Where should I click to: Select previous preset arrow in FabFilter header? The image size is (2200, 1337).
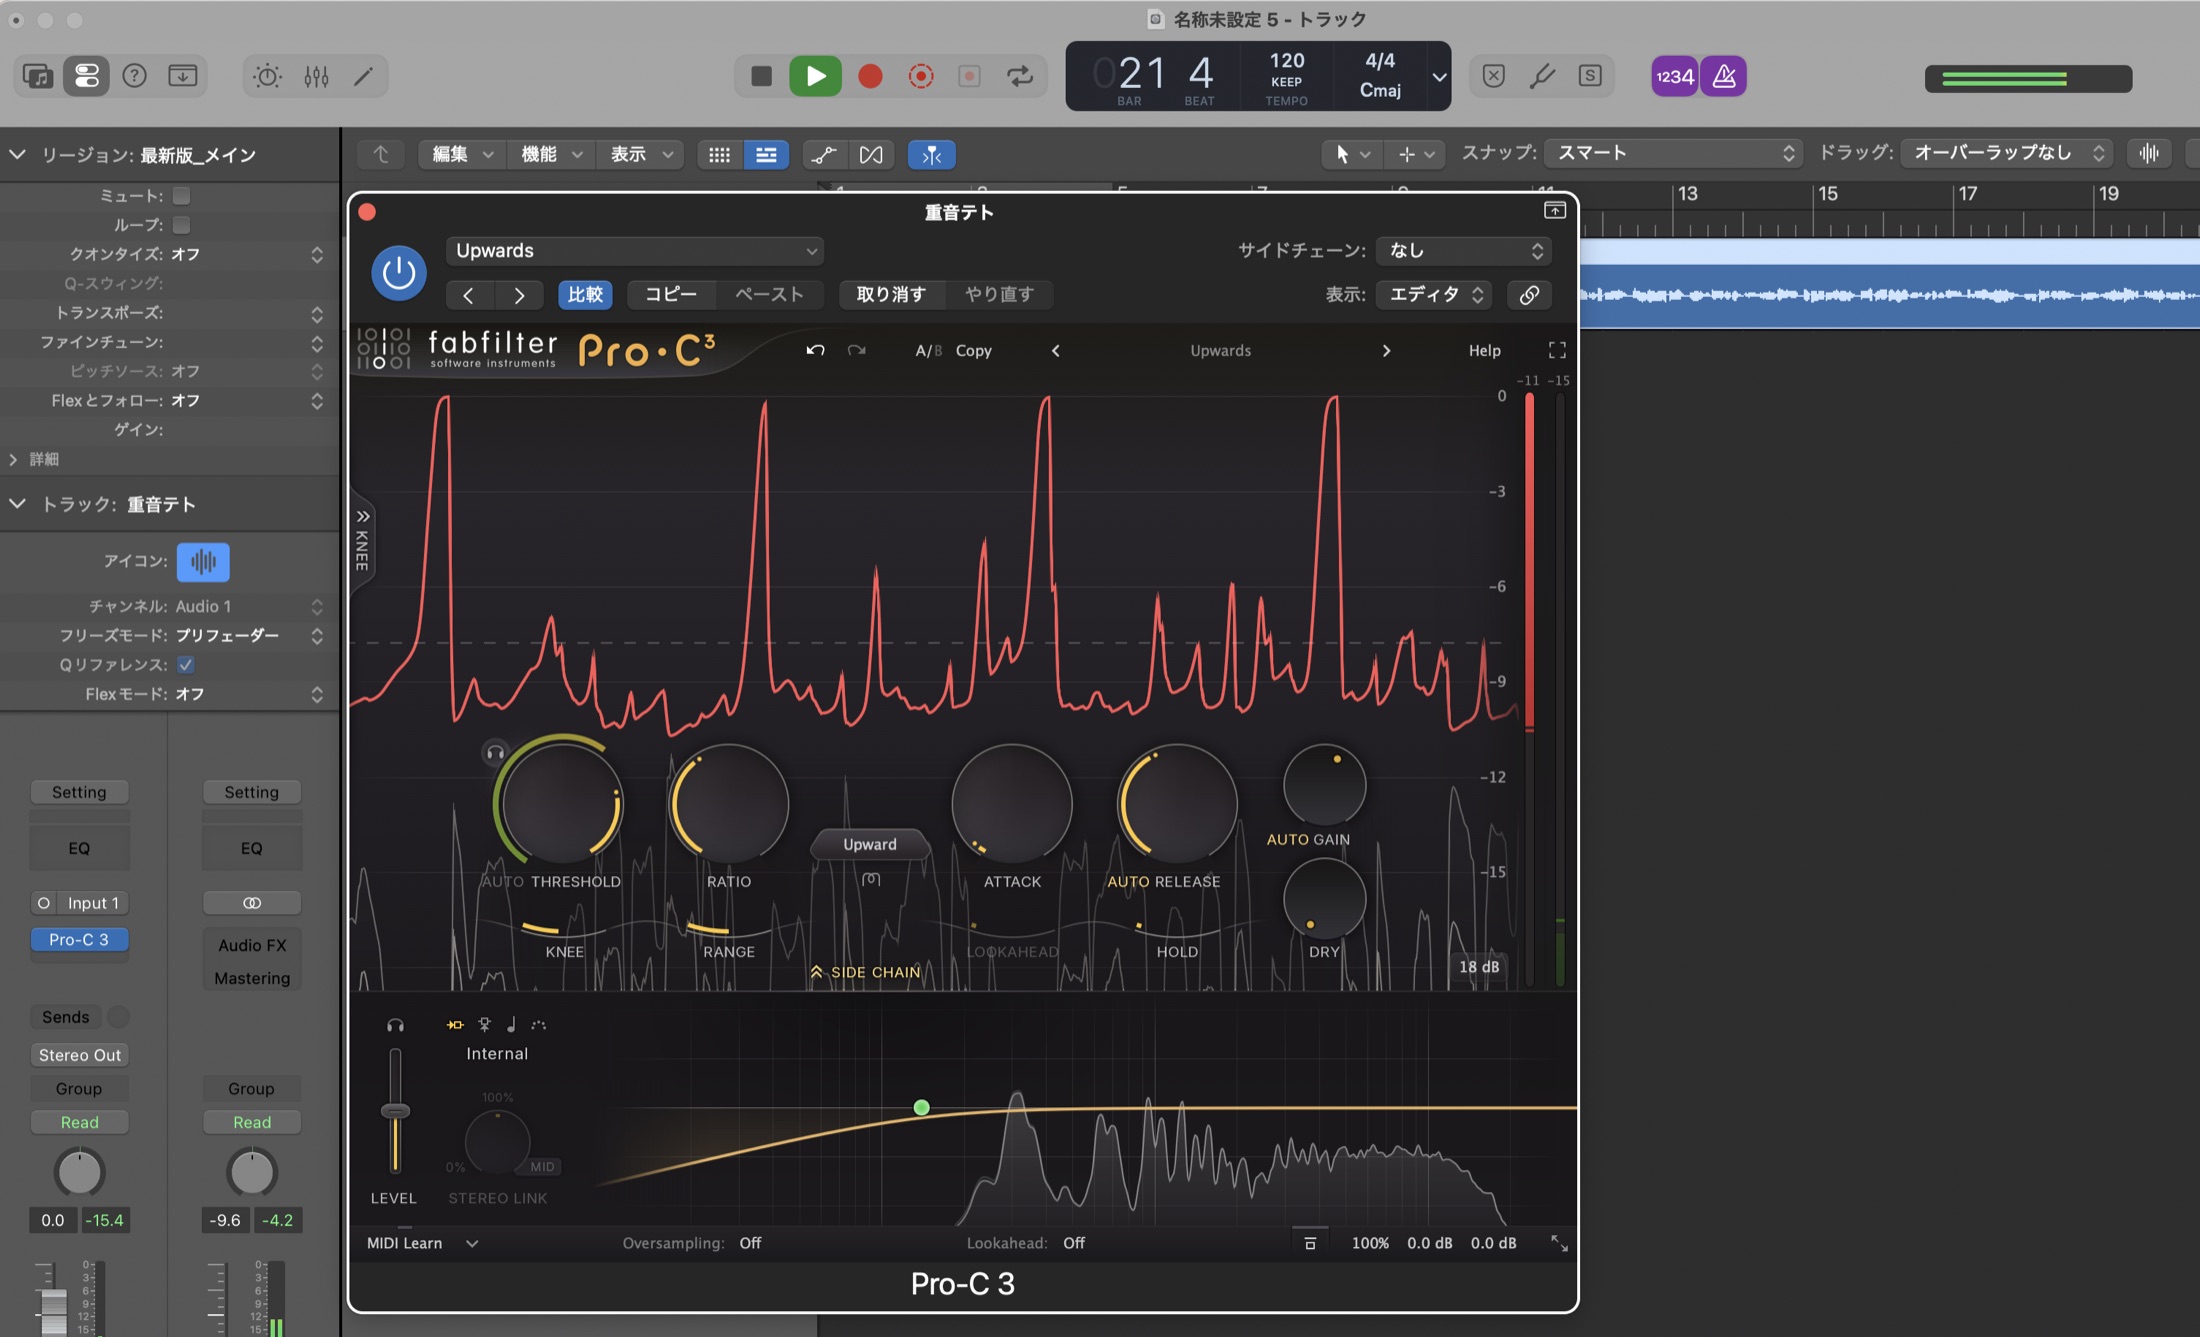pos(1055,350)
